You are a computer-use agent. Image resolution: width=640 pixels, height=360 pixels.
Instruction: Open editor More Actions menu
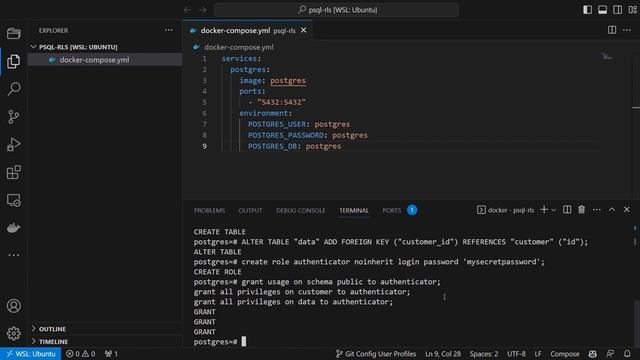[x=627, y=30]
